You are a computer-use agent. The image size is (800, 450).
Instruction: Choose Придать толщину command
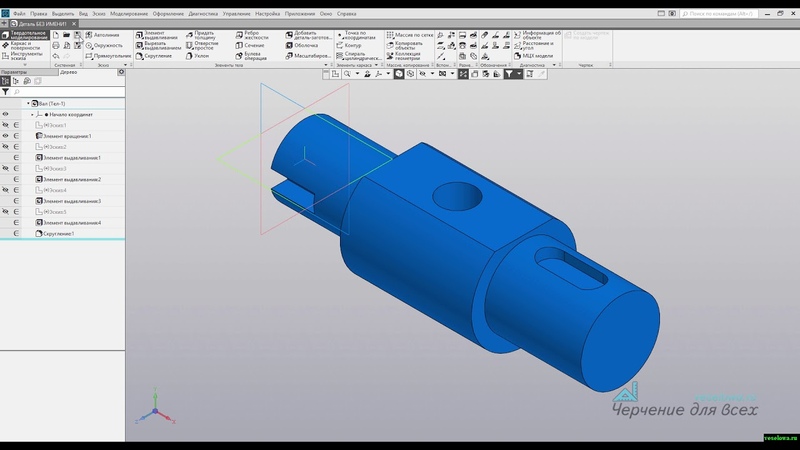tap(201, 35)
